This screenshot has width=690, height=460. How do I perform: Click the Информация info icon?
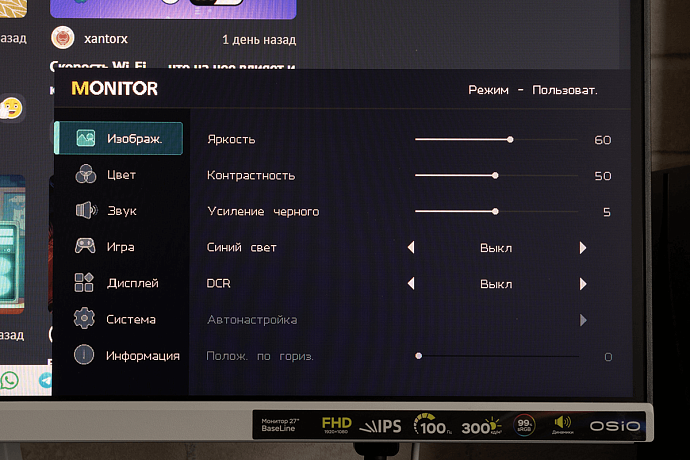click(x=85, y=355)
